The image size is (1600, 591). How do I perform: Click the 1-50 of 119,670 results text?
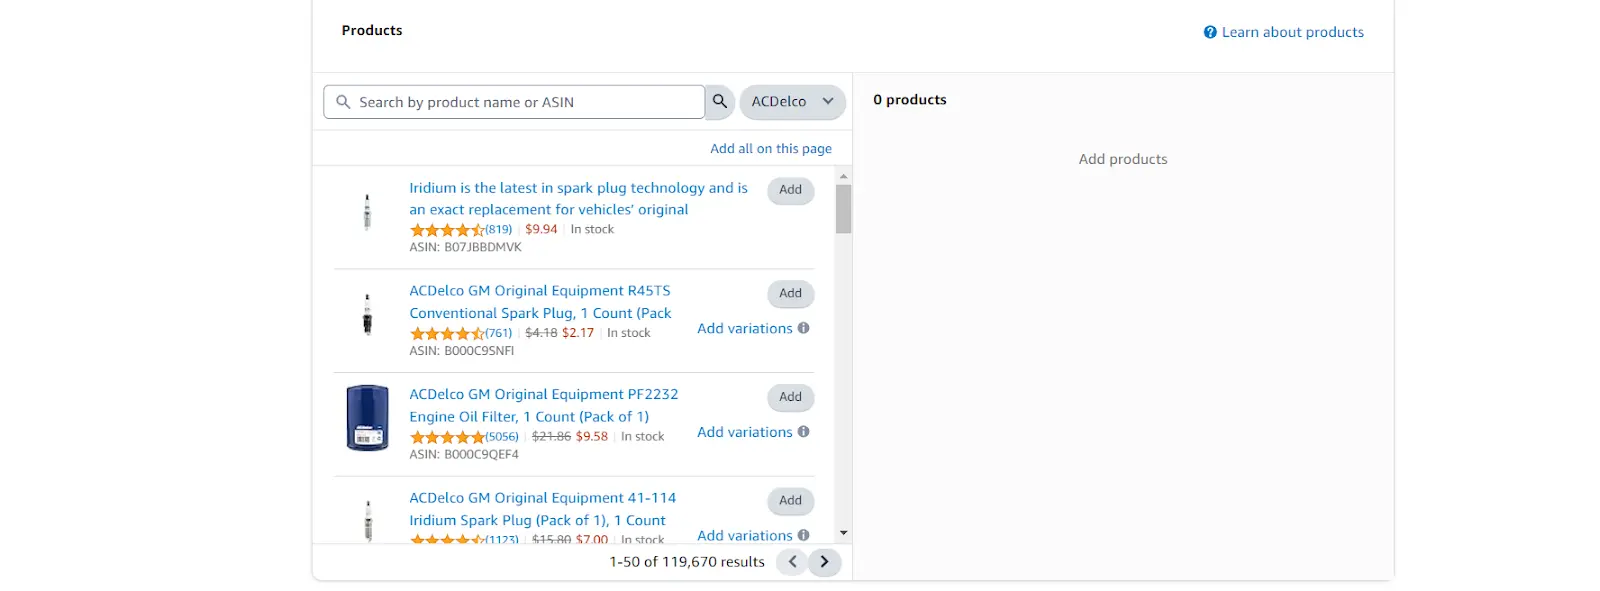pos(687,562)
